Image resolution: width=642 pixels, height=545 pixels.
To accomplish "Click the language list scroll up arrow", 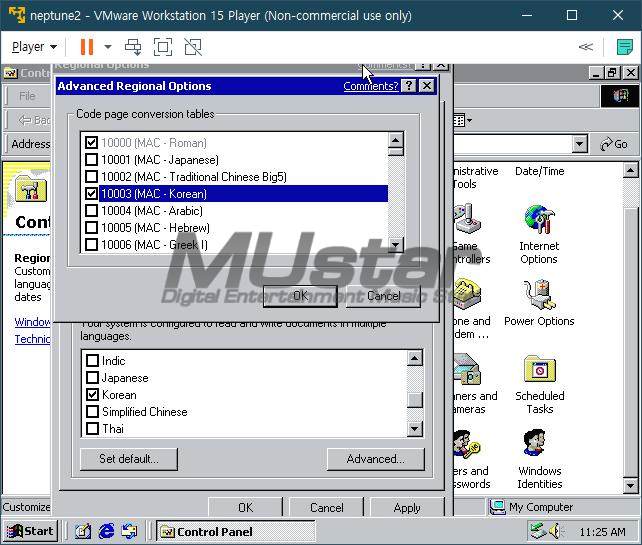I will [415, 358].
